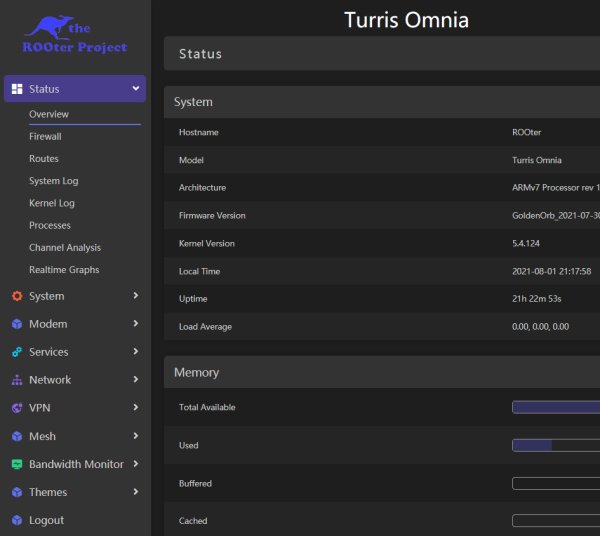The height and width of the screenshot is (536, 600).
Task: Click the 5.4.124 kernel version value
Action: coord(526,244)
